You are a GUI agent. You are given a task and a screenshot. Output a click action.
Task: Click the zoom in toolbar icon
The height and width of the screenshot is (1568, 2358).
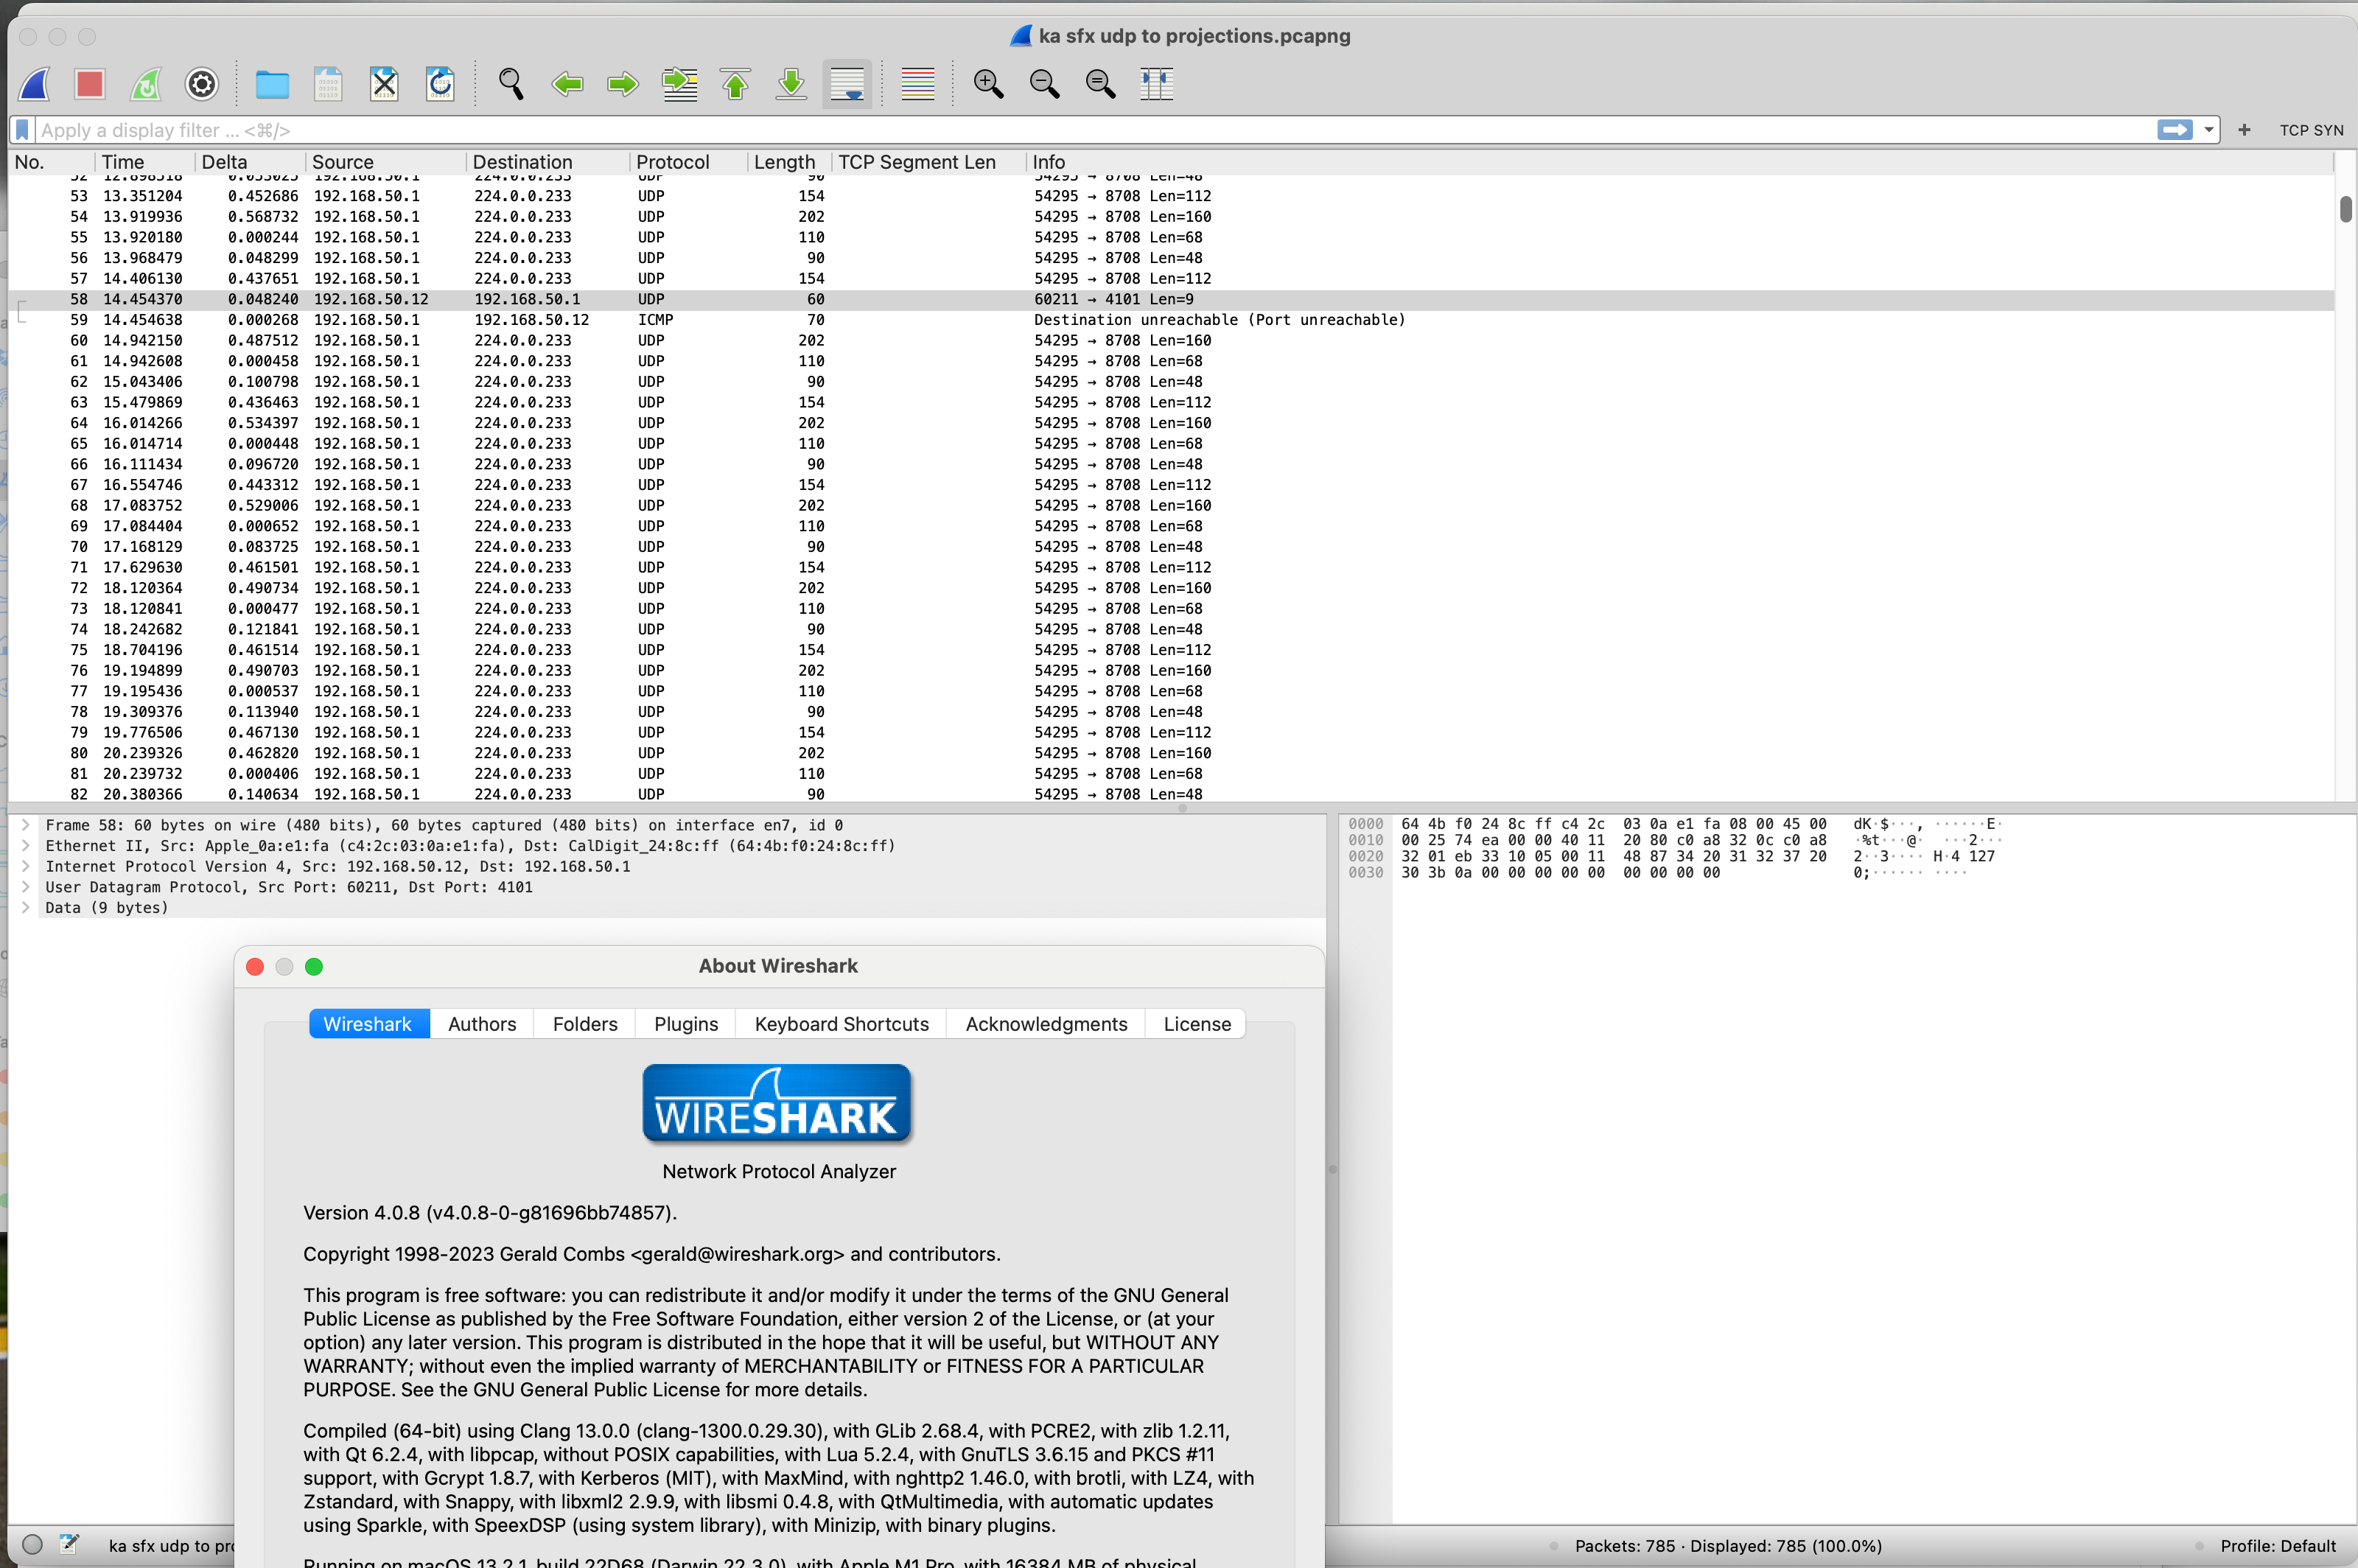[988, 84]
